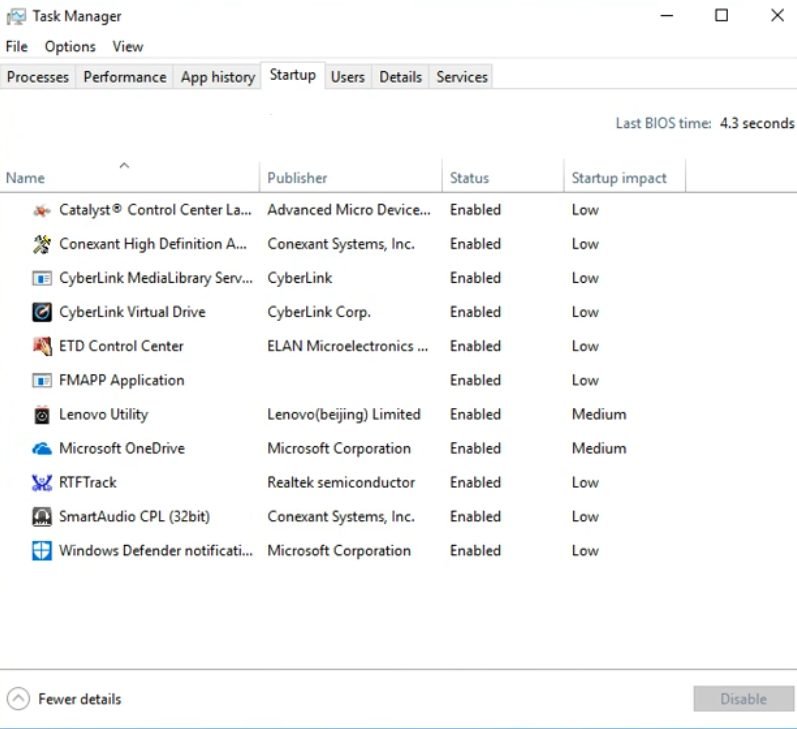The image size is (797, 729).
Task: Click the Microsoft OneDrive cloud icon
Action: pyautogui.click(x=42, y=448)
